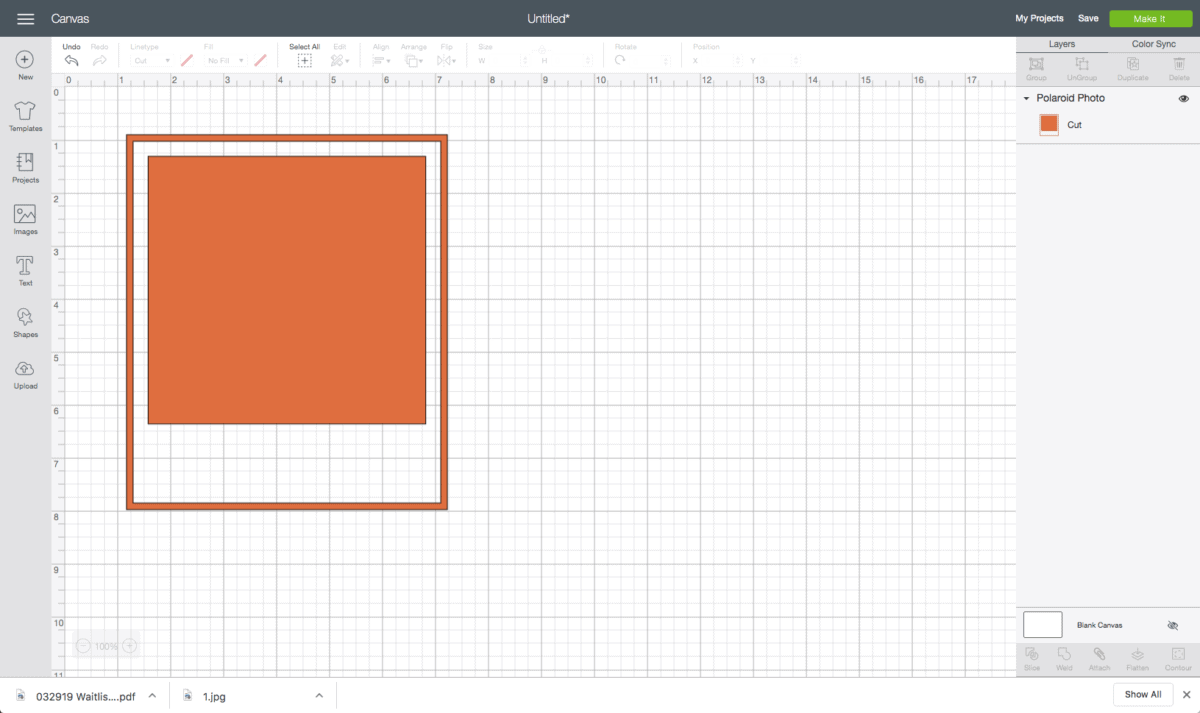Switch to the Layers tab

click(1061, 44)
